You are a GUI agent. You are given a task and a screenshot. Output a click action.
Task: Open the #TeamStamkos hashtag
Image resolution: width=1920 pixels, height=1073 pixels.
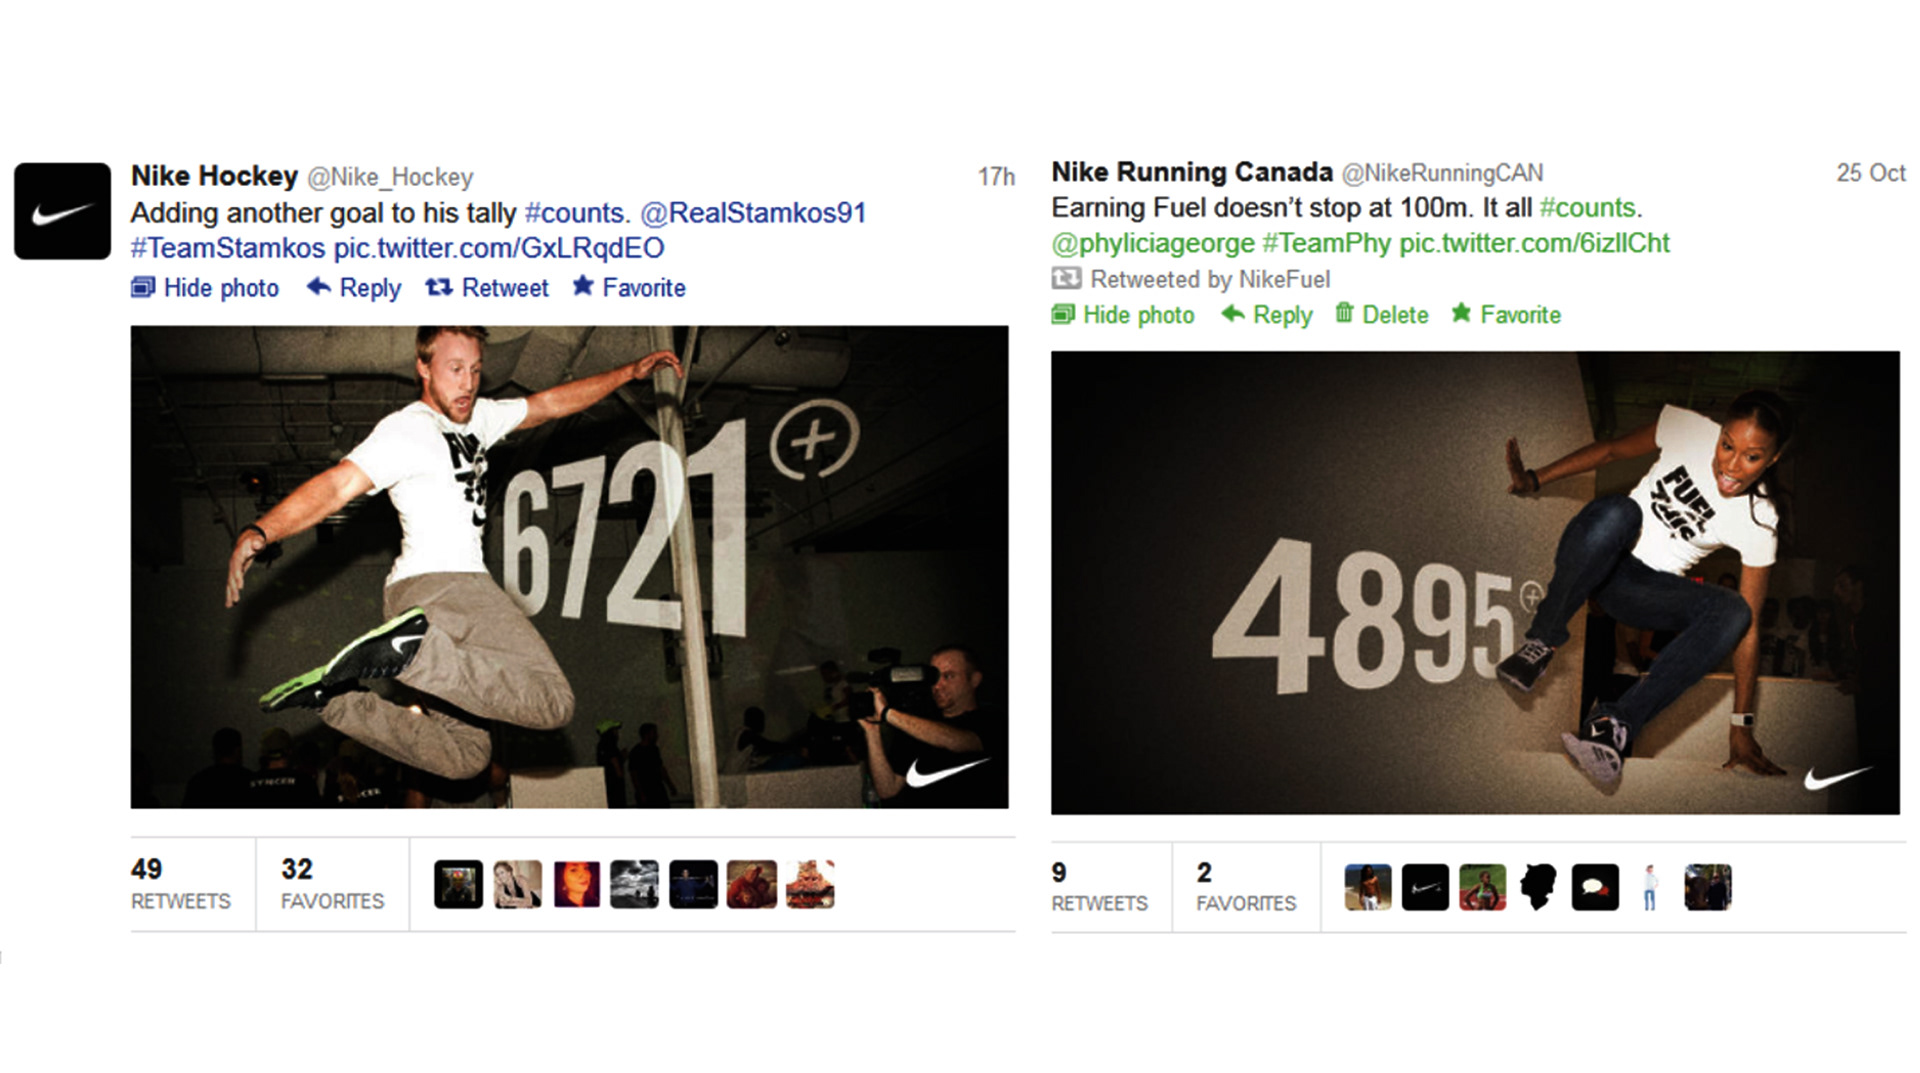click(228, 248)
